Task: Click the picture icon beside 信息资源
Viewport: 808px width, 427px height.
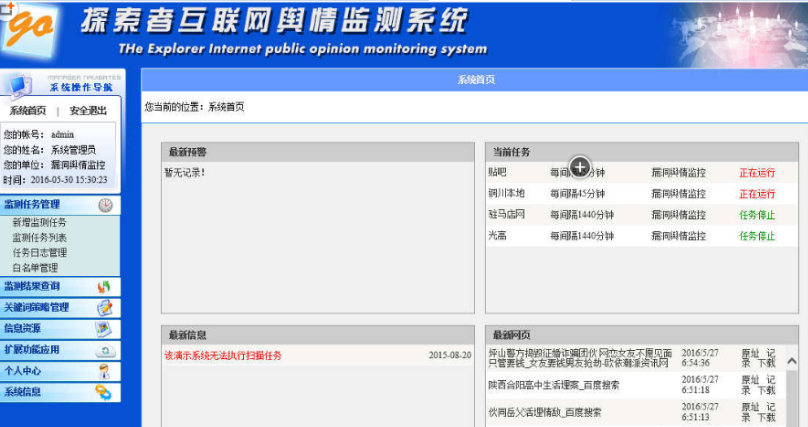Action: [x=104, y=329]
